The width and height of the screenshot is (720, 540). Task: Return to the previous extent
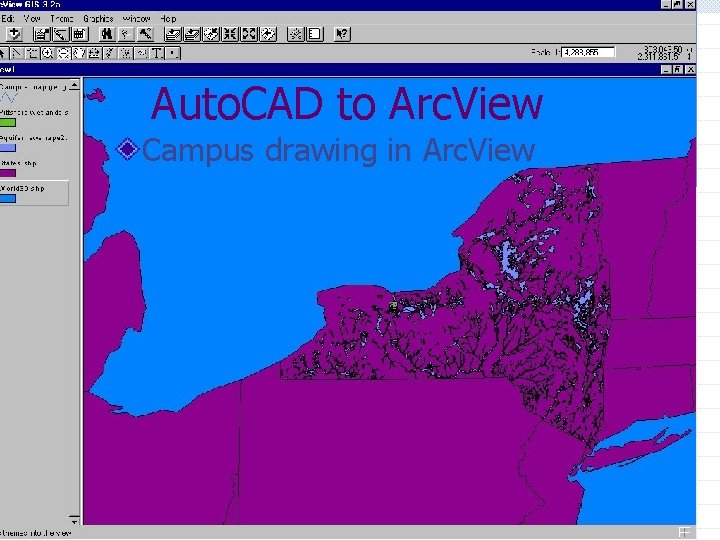pyautogui.click(x=268, y=34)
